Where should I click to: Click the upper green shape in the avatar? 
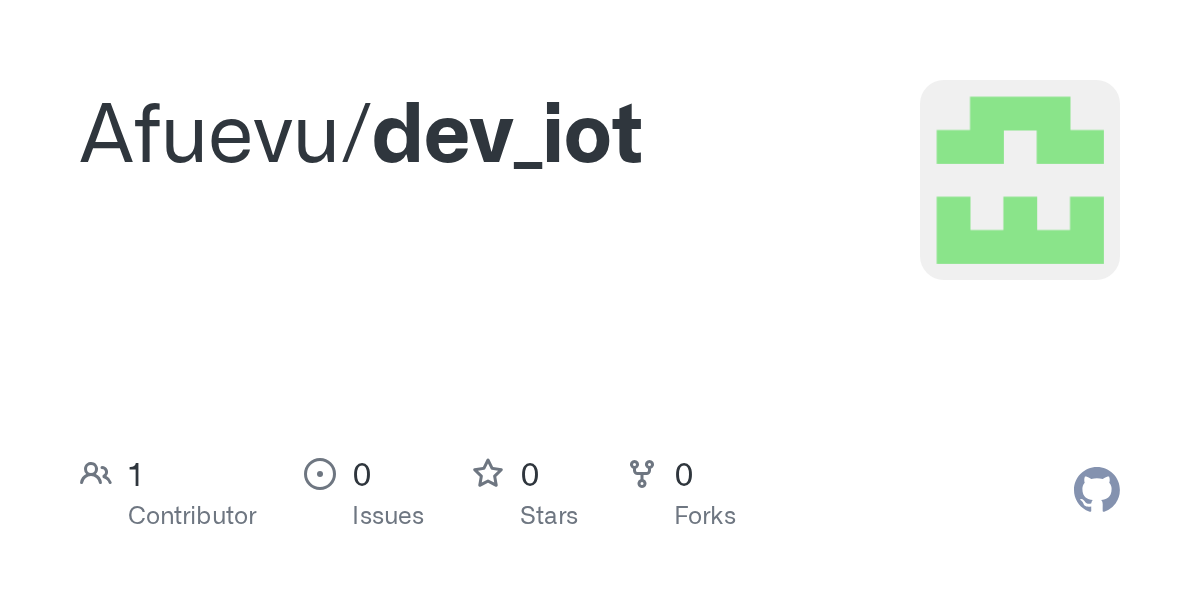point(1019,115)
